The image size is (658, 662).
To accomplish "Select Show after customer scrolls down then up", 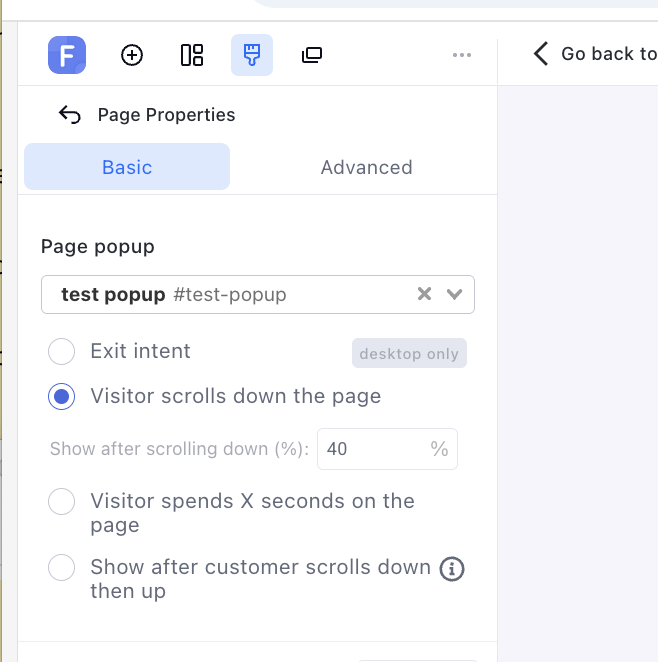I will coord(62,568).
